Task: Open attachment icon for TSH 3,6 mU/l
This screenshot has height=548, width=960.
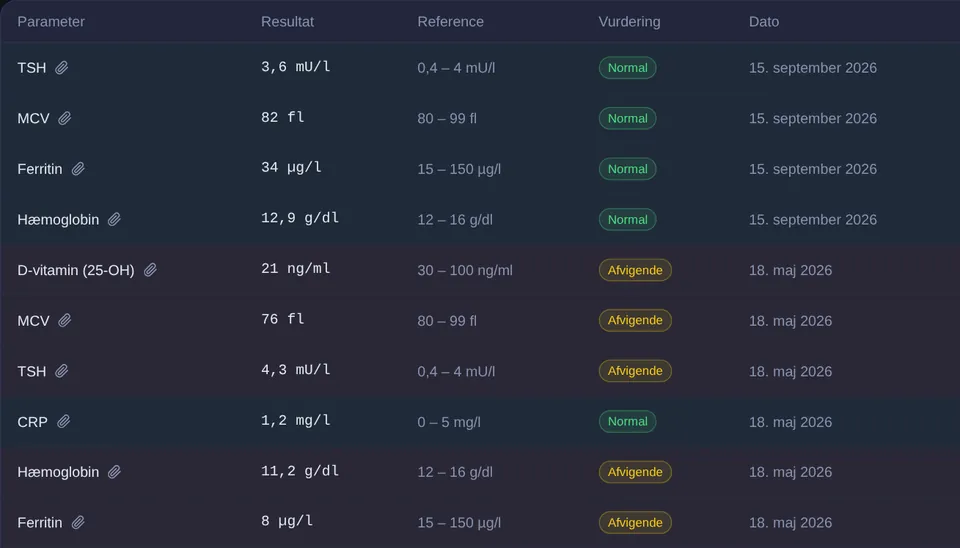Action: click(x=61, y=68)
